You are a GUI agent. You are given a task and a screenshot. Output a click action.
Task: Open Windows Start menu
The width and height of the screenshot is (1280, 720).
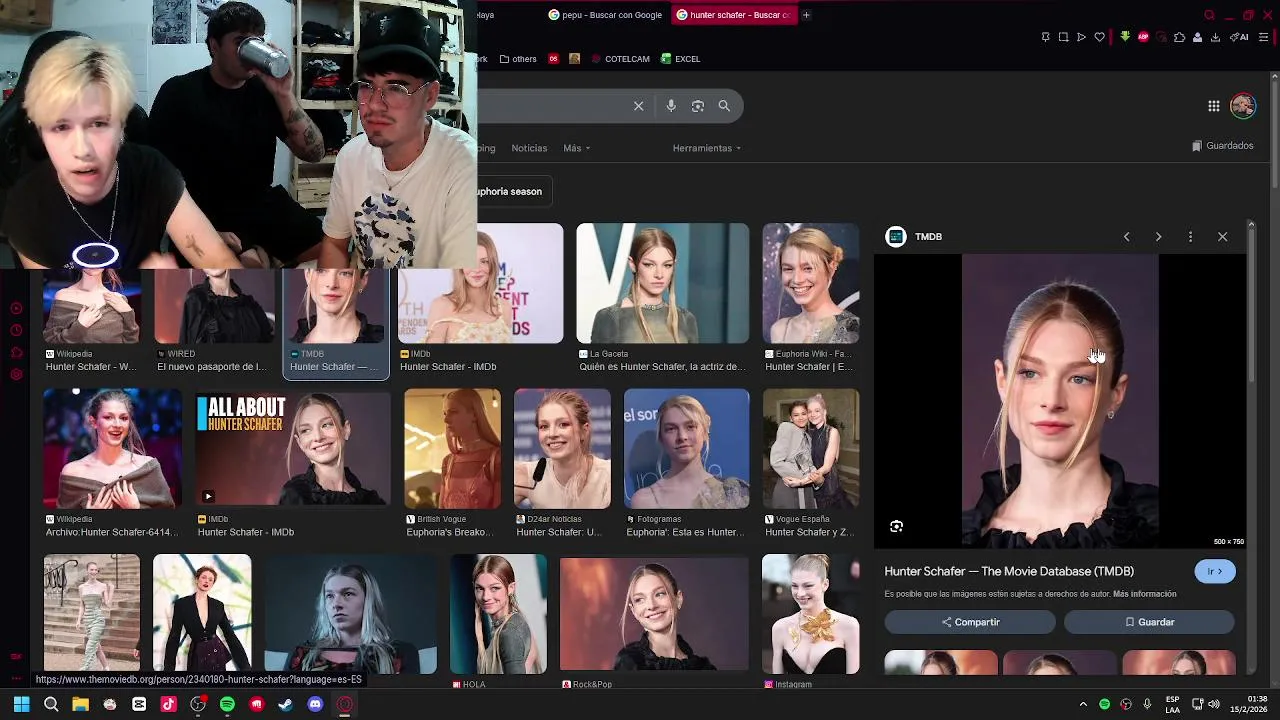point(21,704)
